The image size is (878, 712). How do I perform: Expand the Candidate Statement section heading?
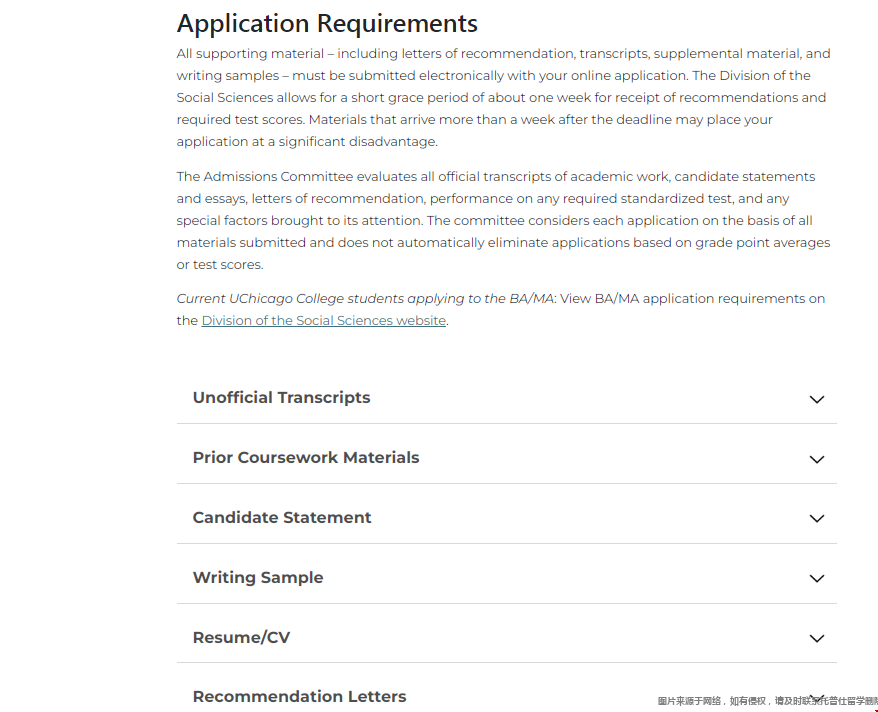[x=281, y=518]
